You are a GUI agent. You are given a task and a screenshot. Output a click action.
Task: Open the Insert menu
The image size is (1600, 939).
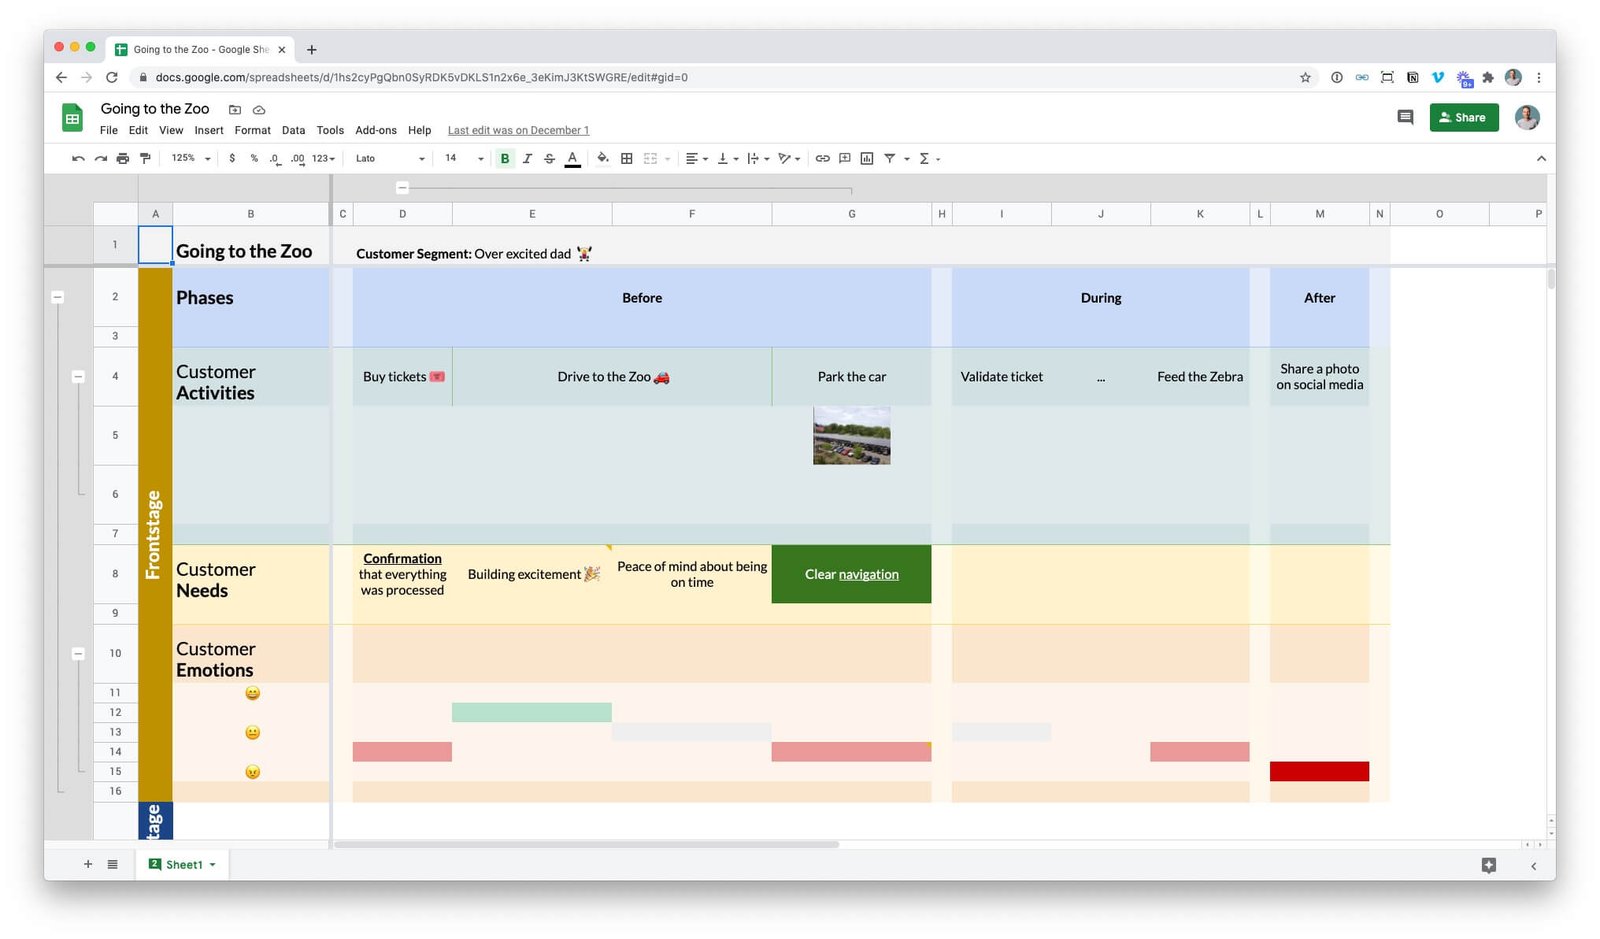(209, 131)
